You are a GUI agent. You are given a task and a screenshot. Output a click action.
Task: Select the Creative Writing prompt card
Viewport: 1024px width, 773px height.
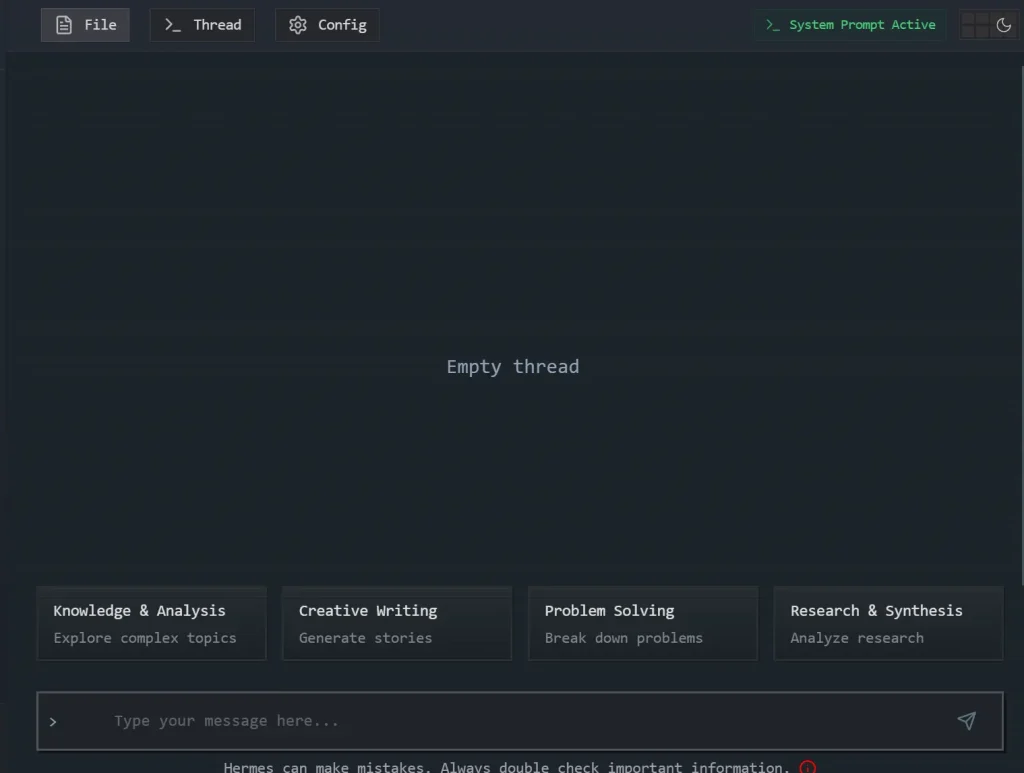(x=396, y=623)
